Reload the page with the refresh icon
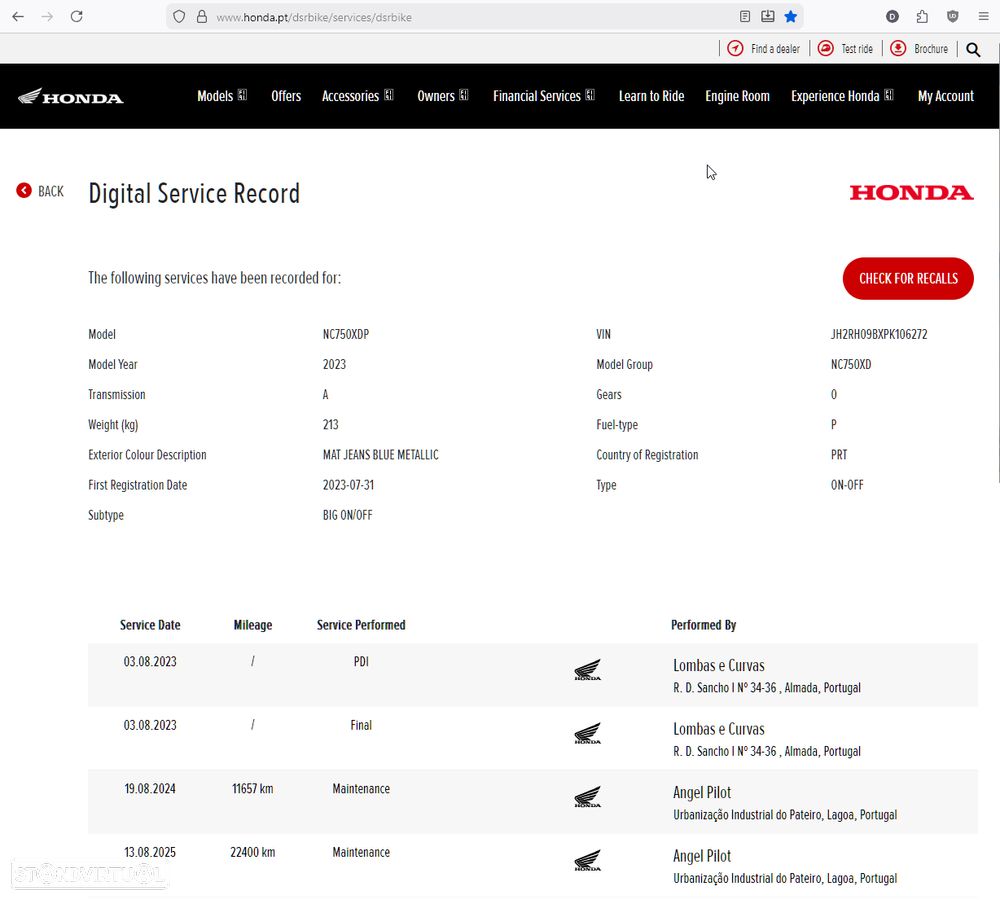The height and width of the screenshot is (900, 1000). pyautogui.click(x=77, y=17)
